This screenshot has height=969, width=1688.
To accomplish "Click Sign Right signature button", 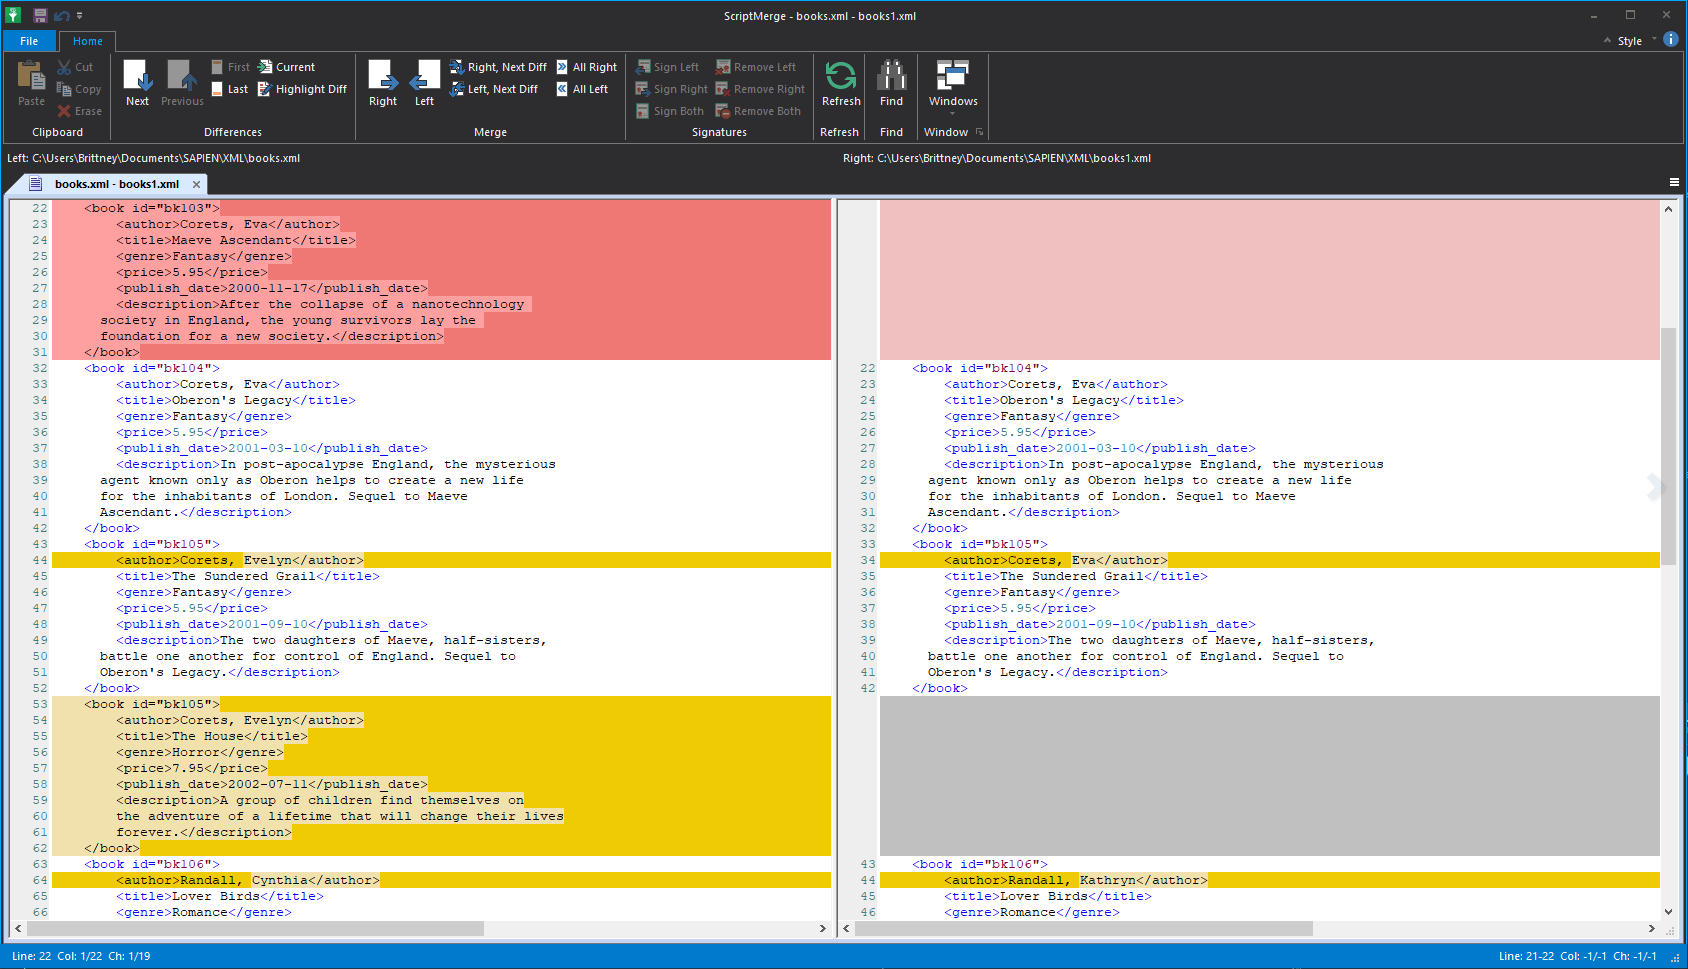I will pyautogui.click(x=672, y=89).
